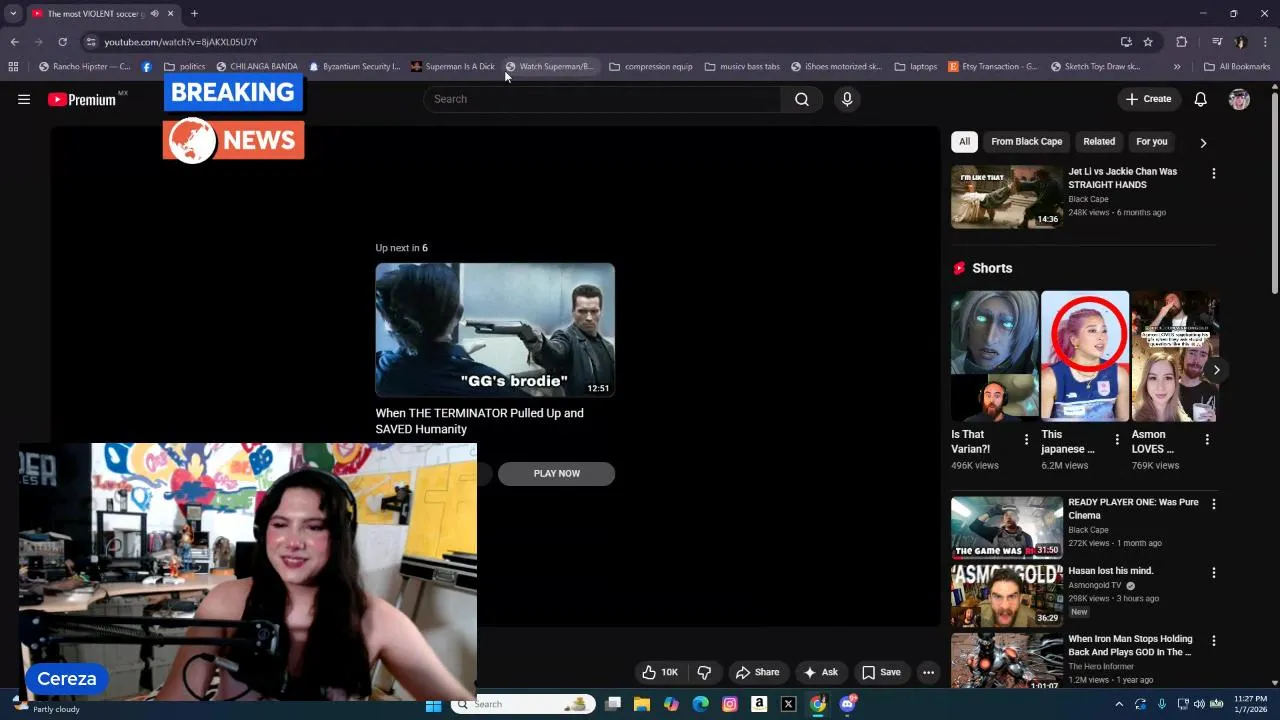Open the Hasan lost his mind thumbnail

point(1007,596)
